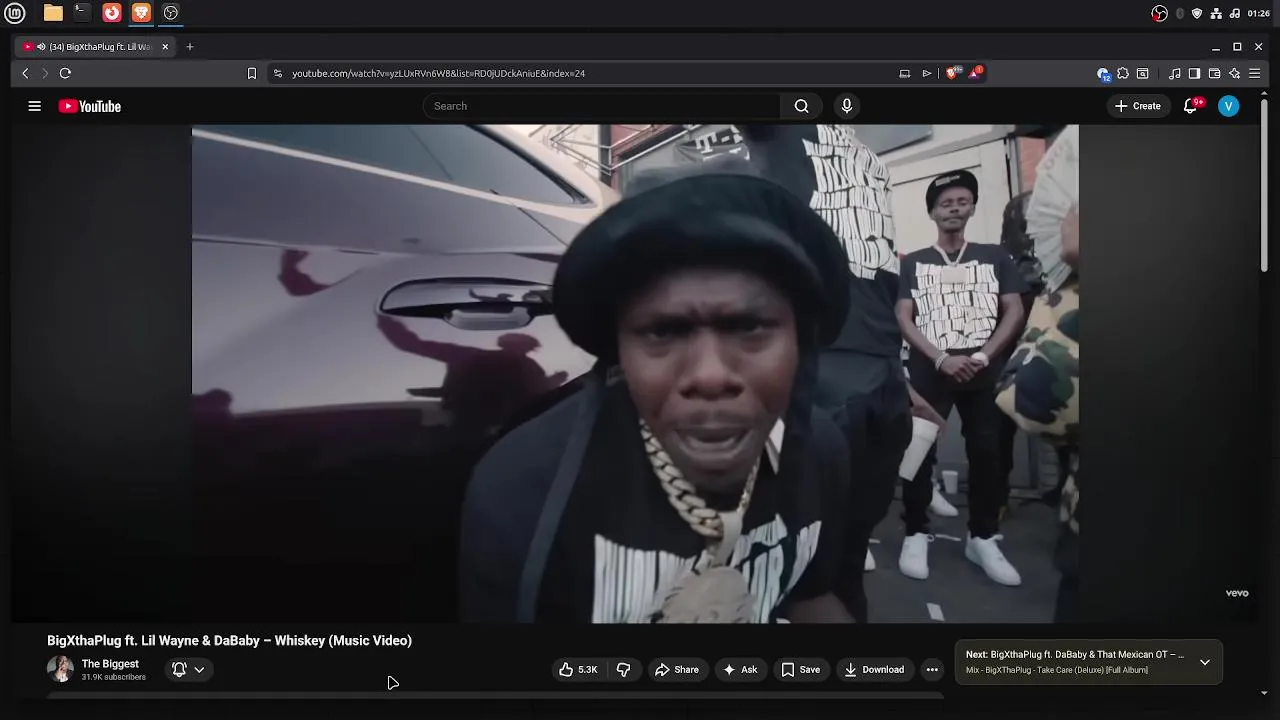Click video title BigXthaPlug Whiskey text
Viewport: 1280px width, 720px height.
pyautogui.click(x=229, y=641)
